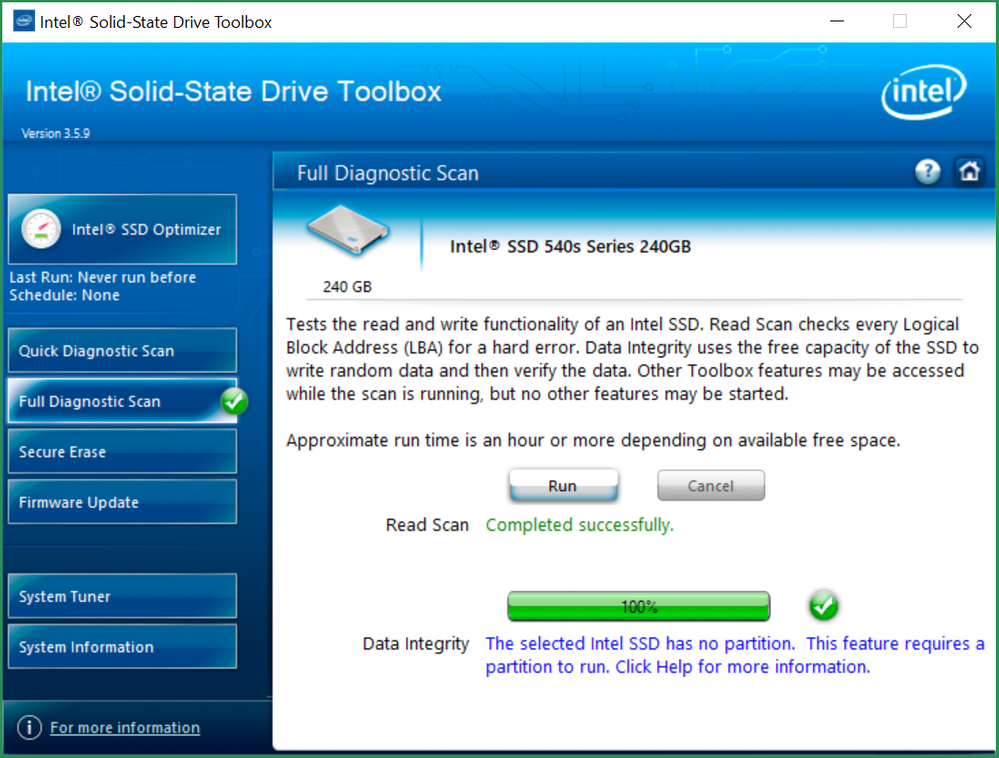Show System Information page
Viewport: 999px width, 758px height.
[x=122, y=647]
